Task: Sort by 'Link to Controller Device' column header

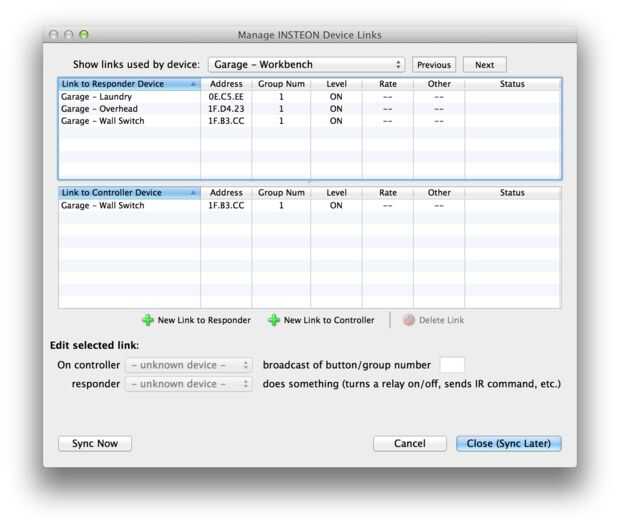Action: [129, 193]
